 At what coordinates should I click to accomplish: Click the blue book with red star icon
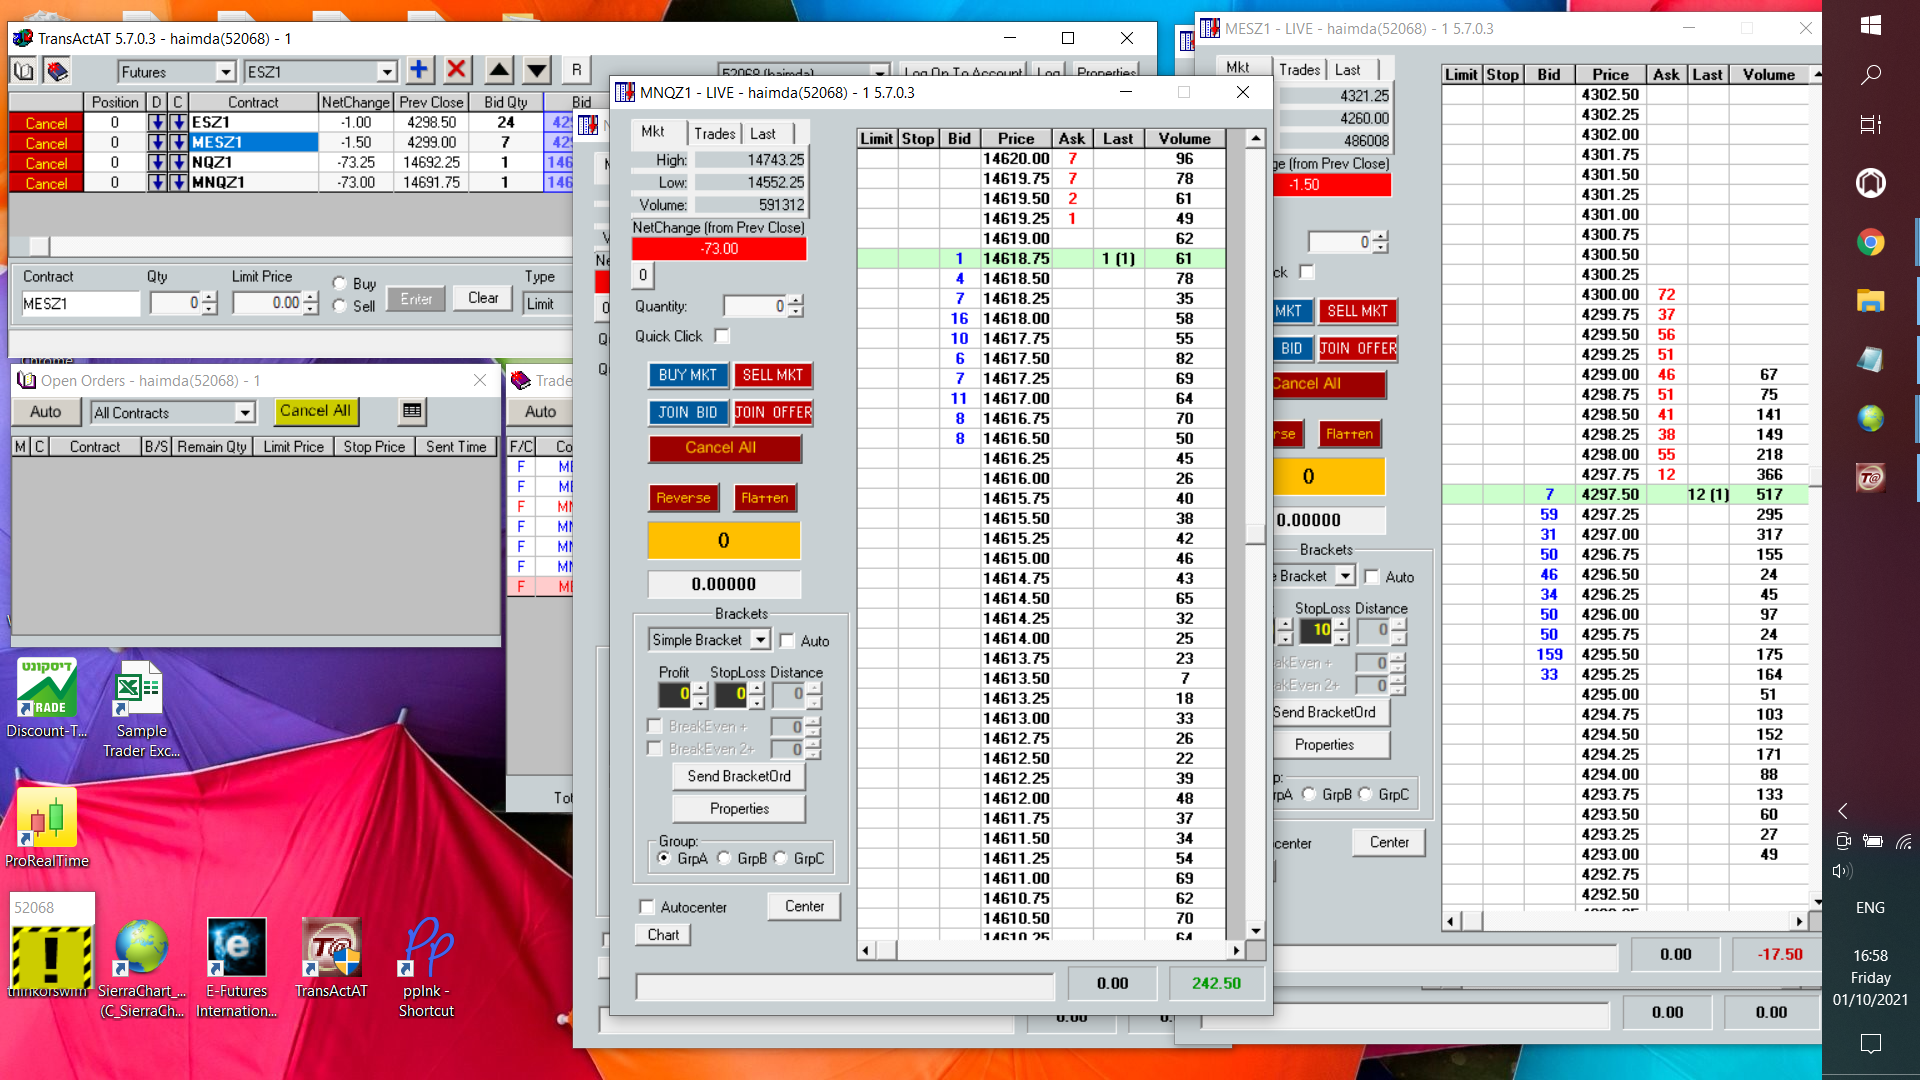click(57, 71)
